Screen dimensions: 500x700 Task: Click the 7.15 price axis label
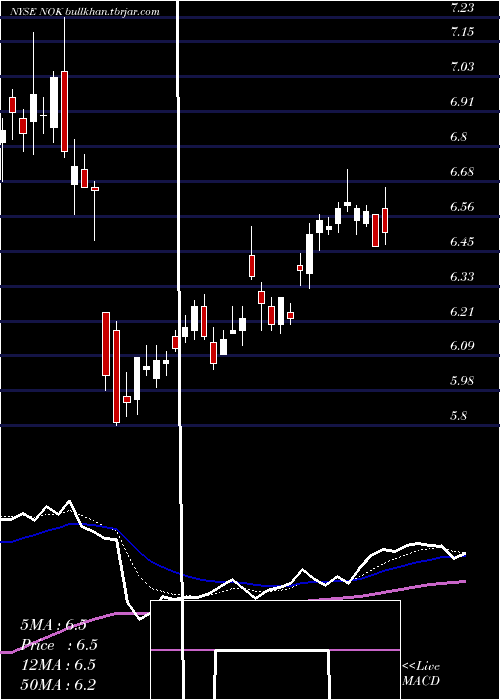click(x=462, y=32)
